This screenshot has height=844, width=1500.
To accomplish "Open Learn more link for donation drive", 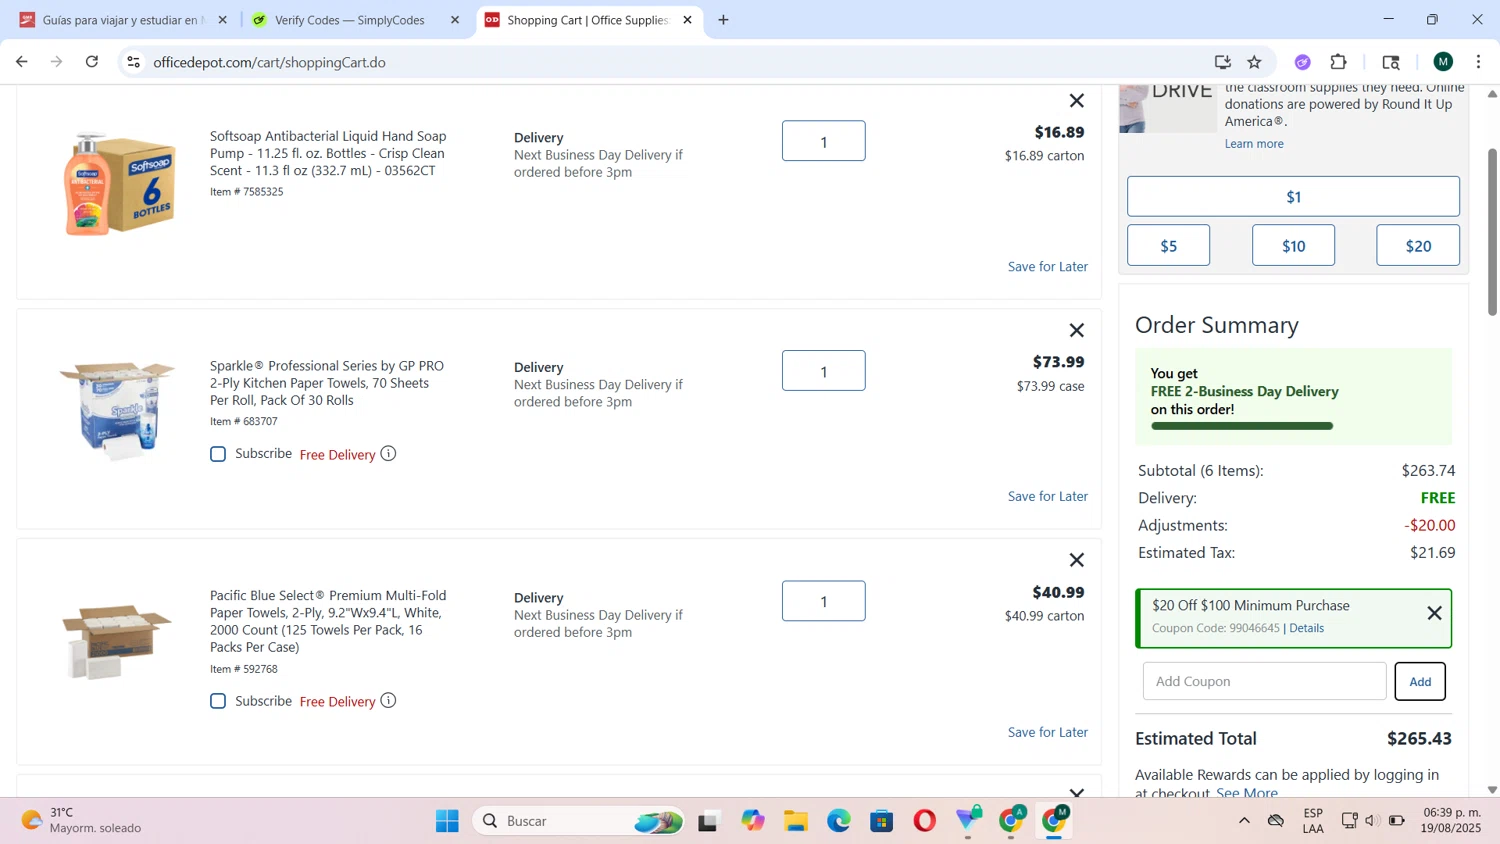I will pyautogui.click(x=1254, y=143).
